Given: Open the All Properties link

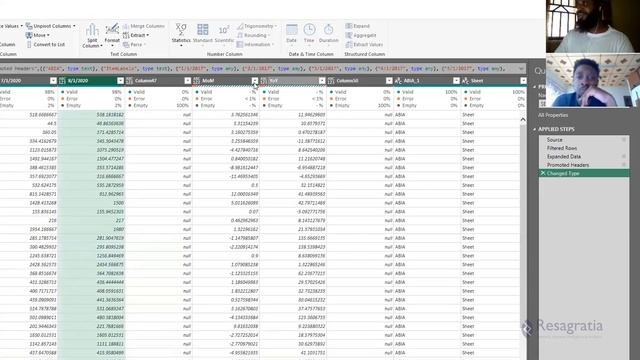Looking at the screenshot, I should tap(553, 115).
